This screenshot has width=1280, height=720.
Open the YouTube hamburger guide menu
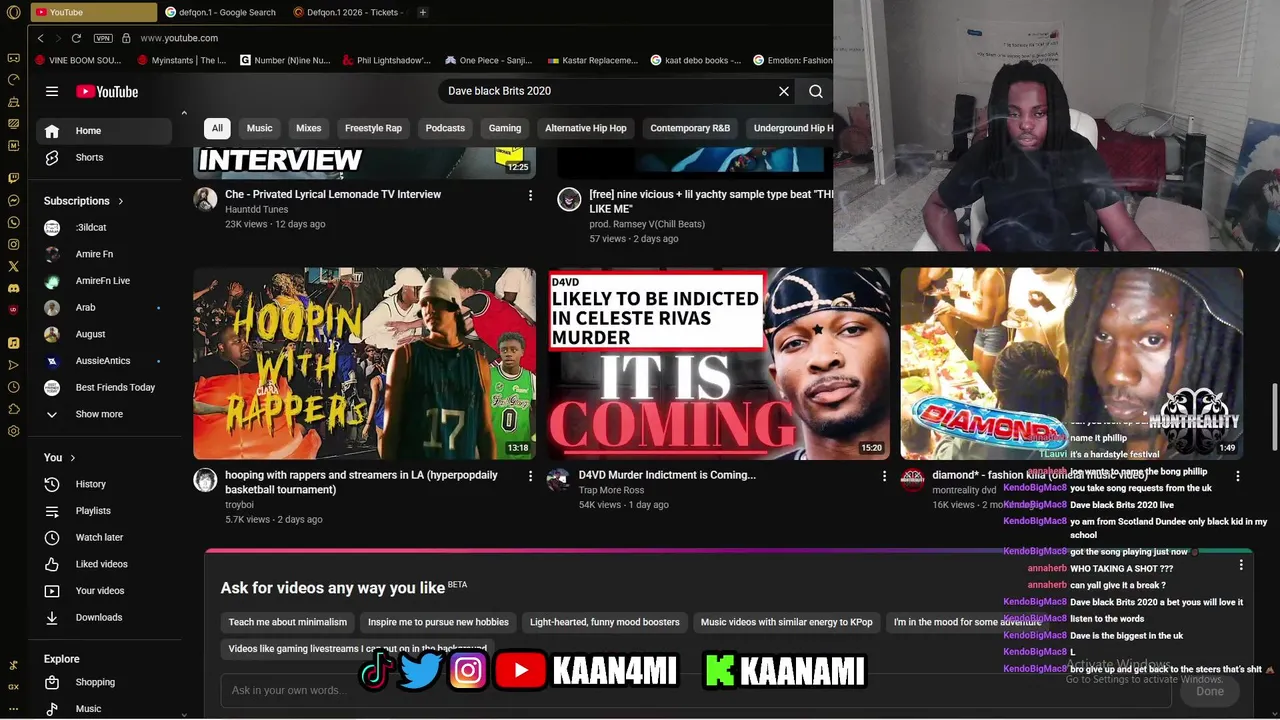[52, 91]
